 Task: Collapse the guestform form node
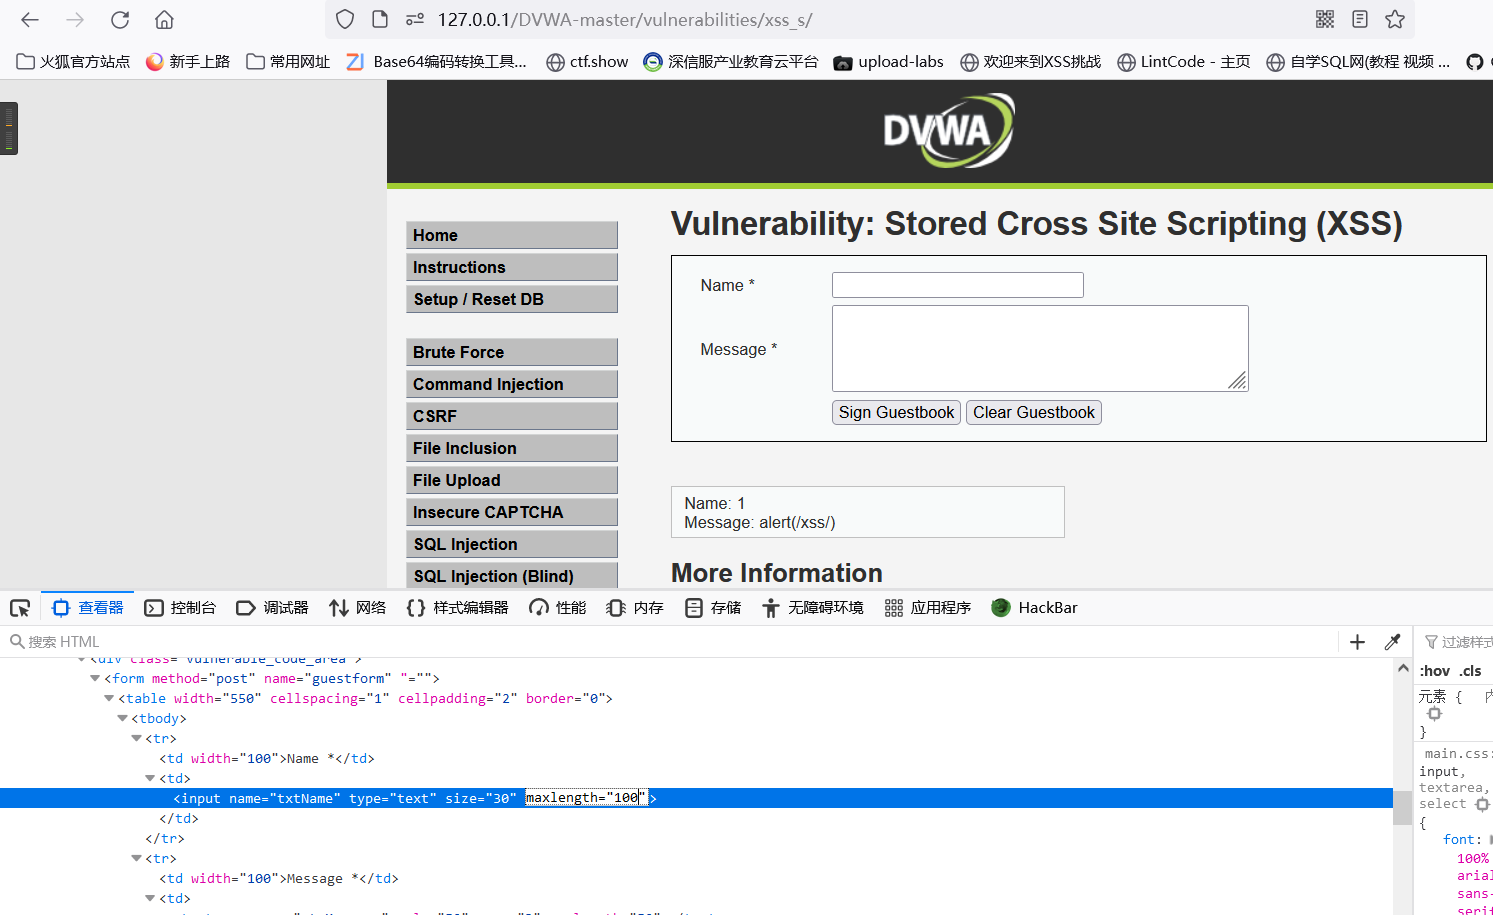(93, 678)
